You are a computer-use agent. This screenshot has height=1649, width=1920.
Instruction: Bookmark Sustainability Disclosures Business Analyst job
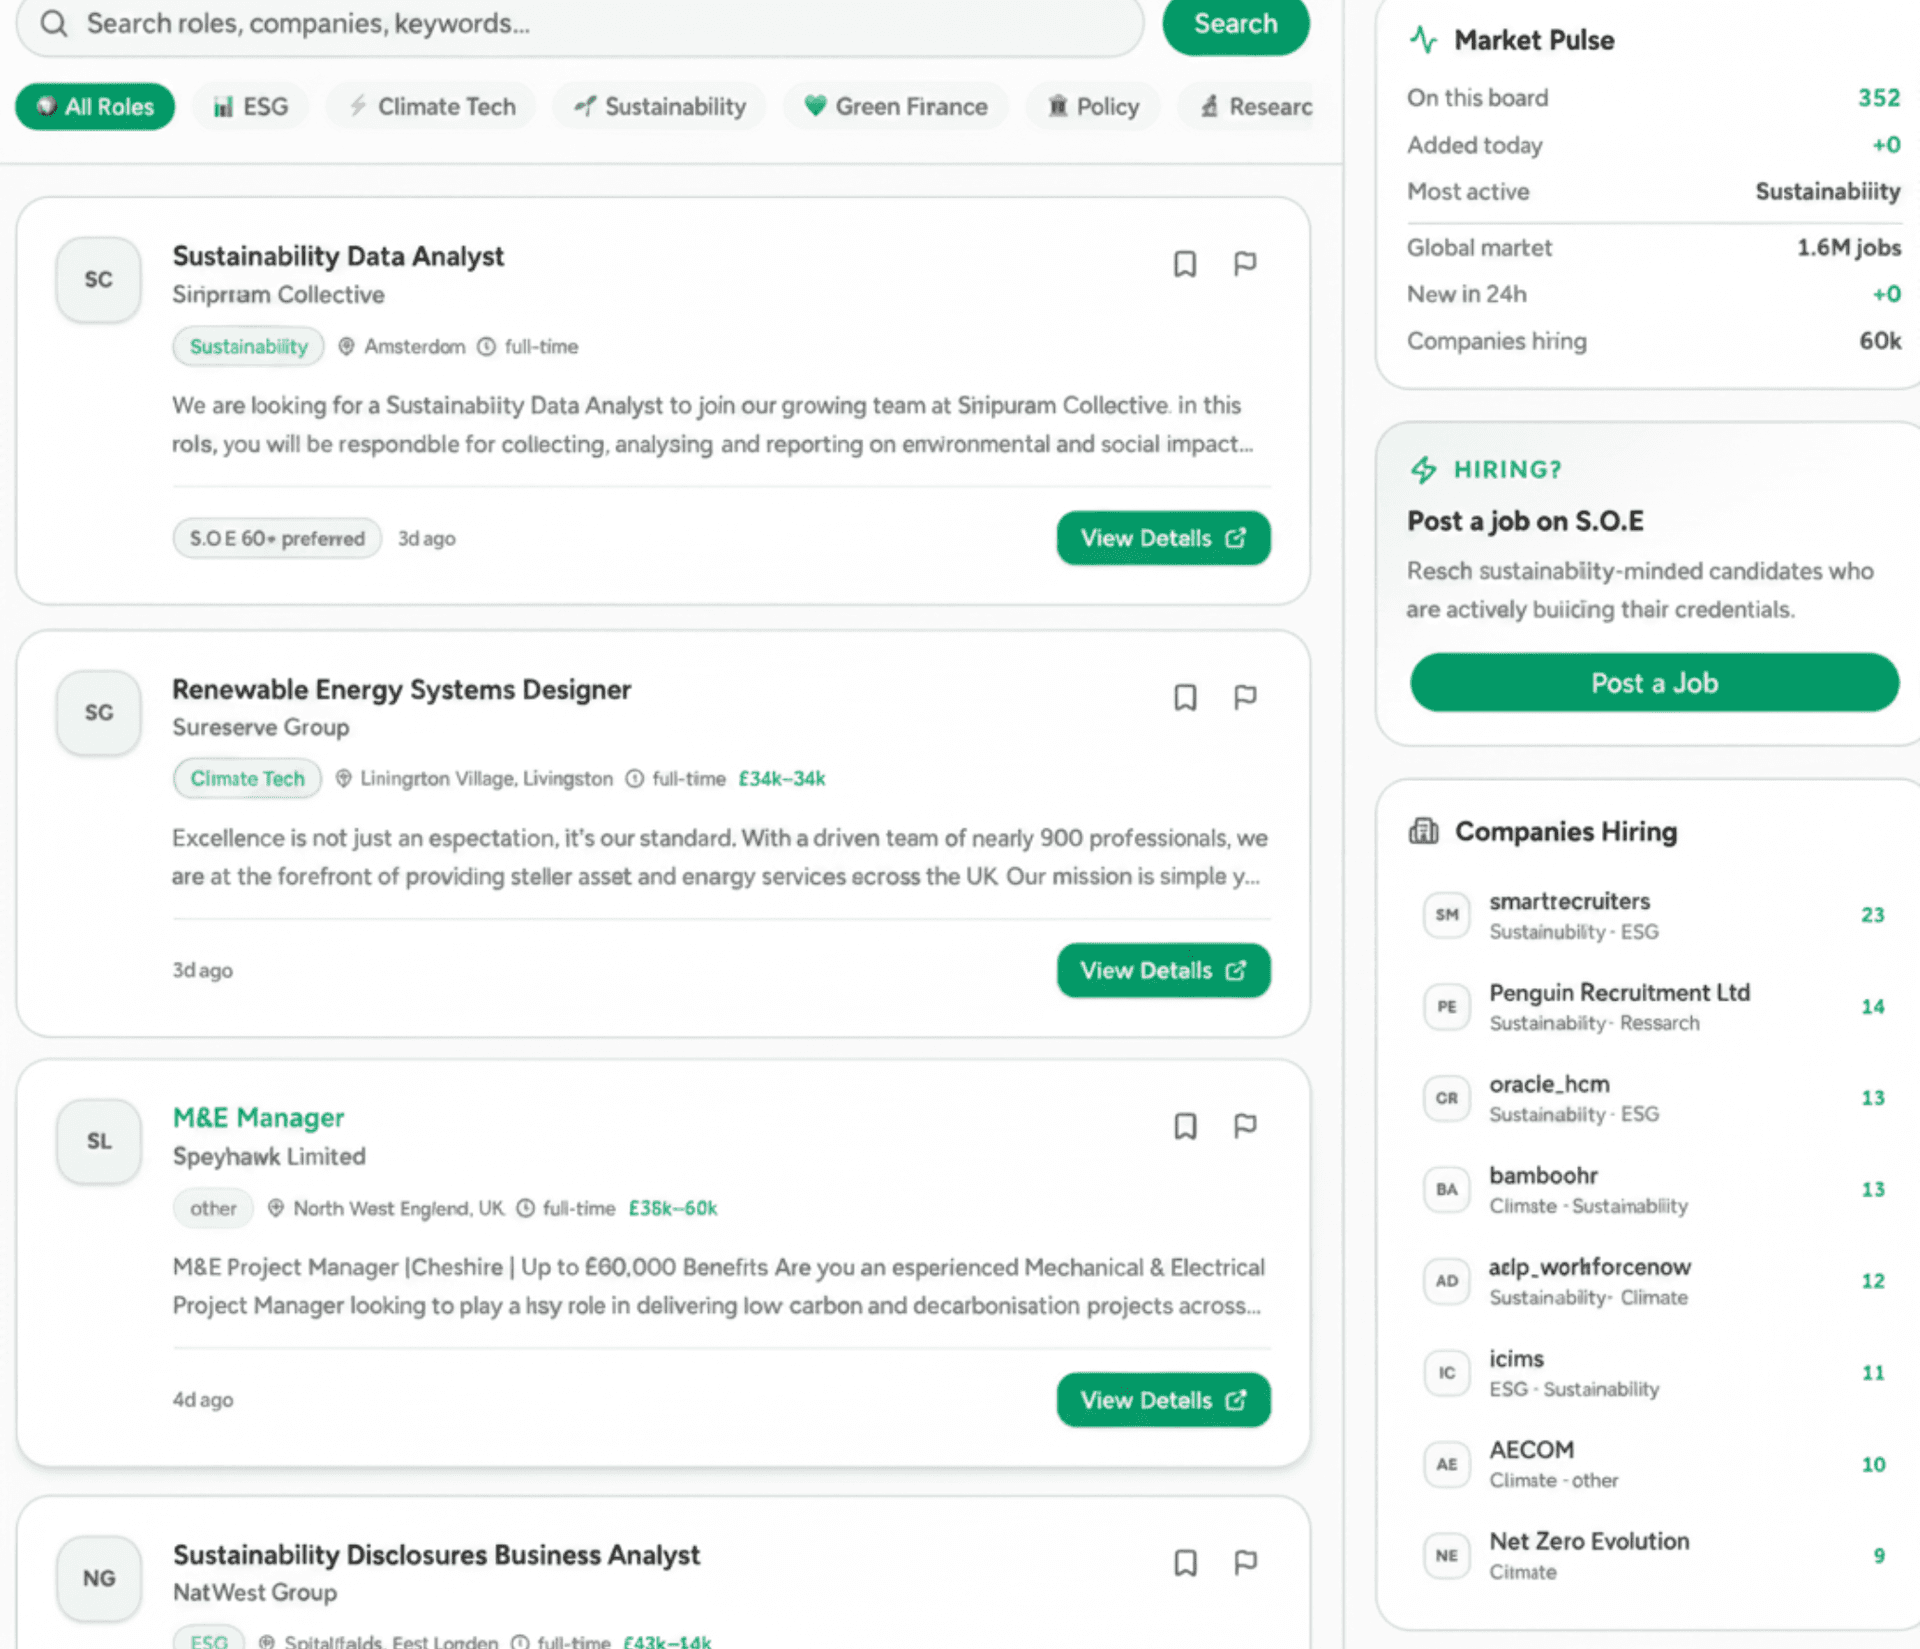(x=1185, y=1562)
